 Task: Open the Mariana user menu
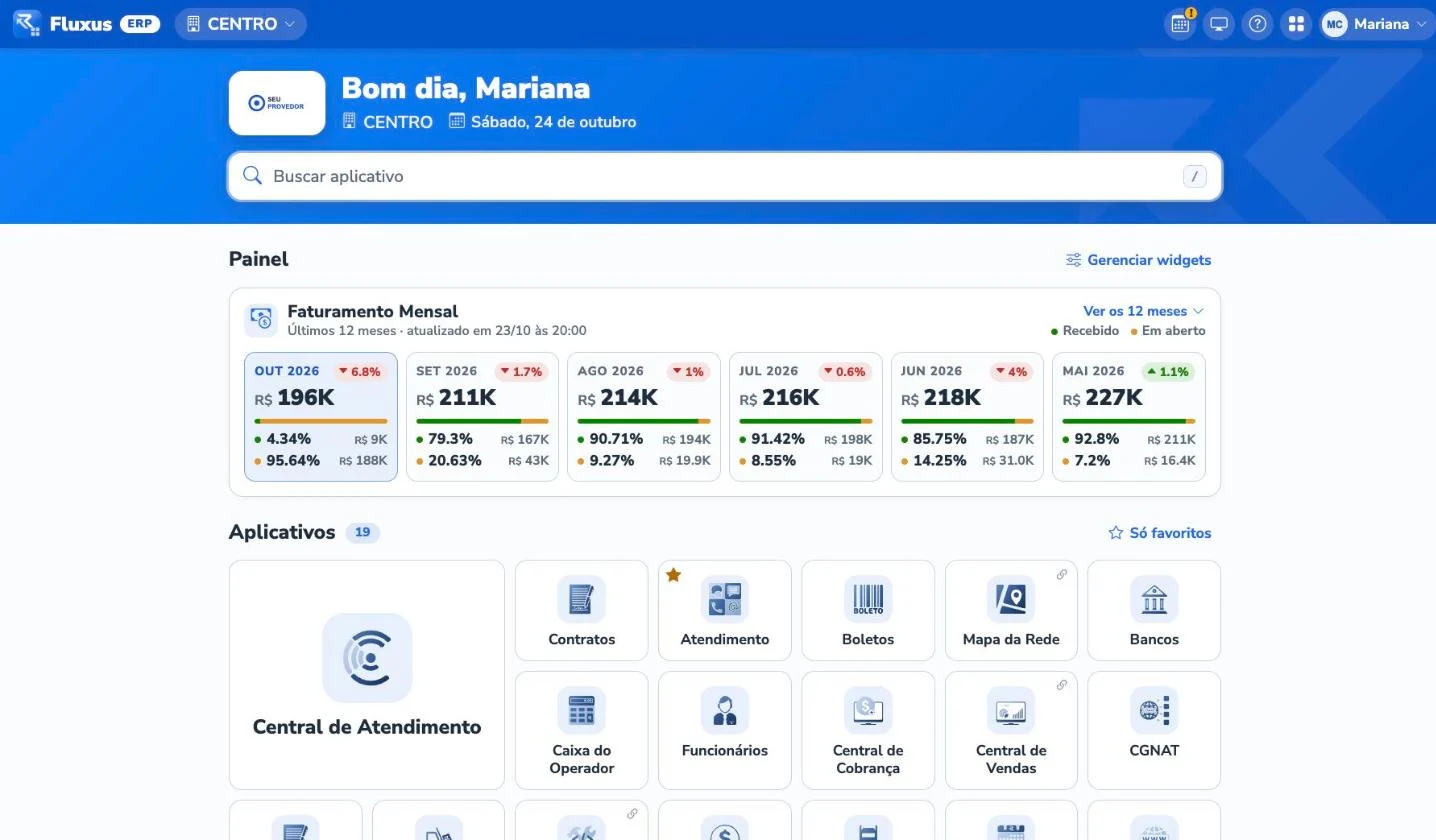click(x=1376, y=24)
